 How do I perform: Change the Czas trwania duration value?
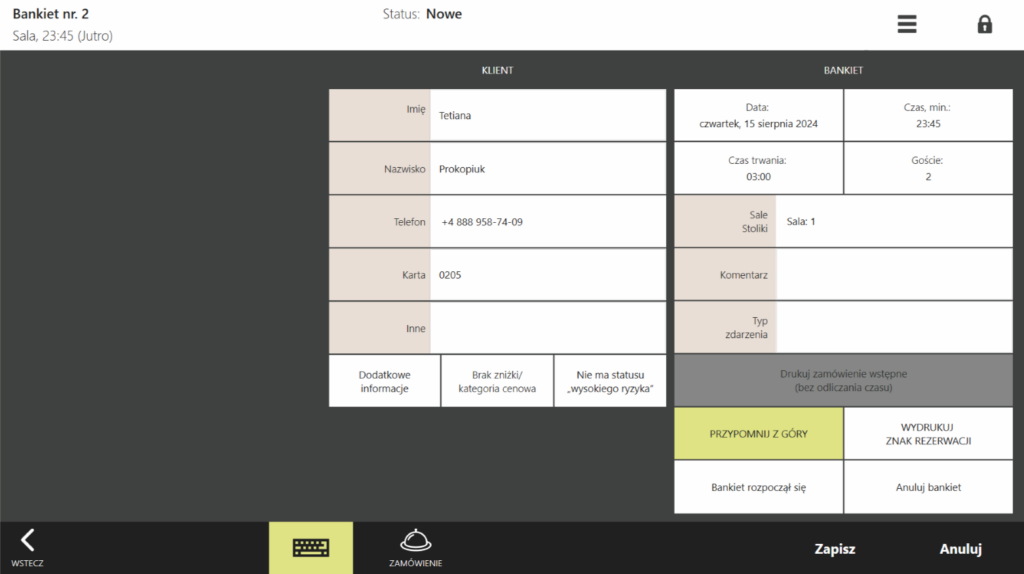click(x=758, y=168)
